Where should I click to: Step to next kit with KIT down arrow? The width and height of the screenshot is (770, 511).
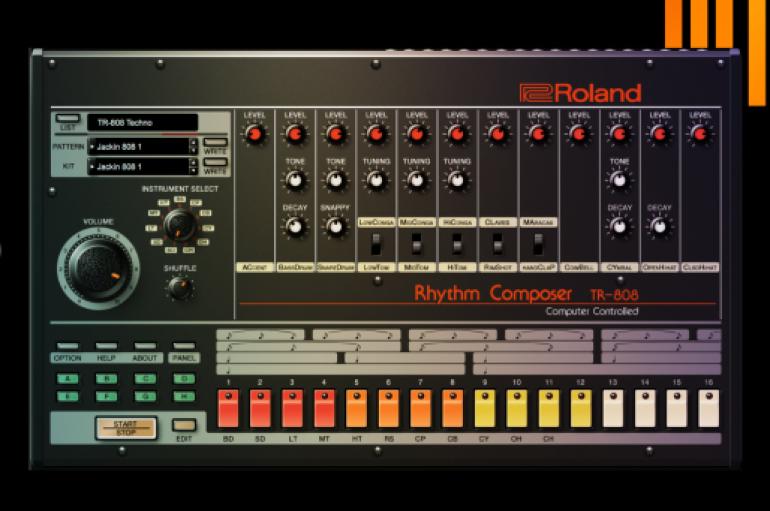[x=194, y=171]
